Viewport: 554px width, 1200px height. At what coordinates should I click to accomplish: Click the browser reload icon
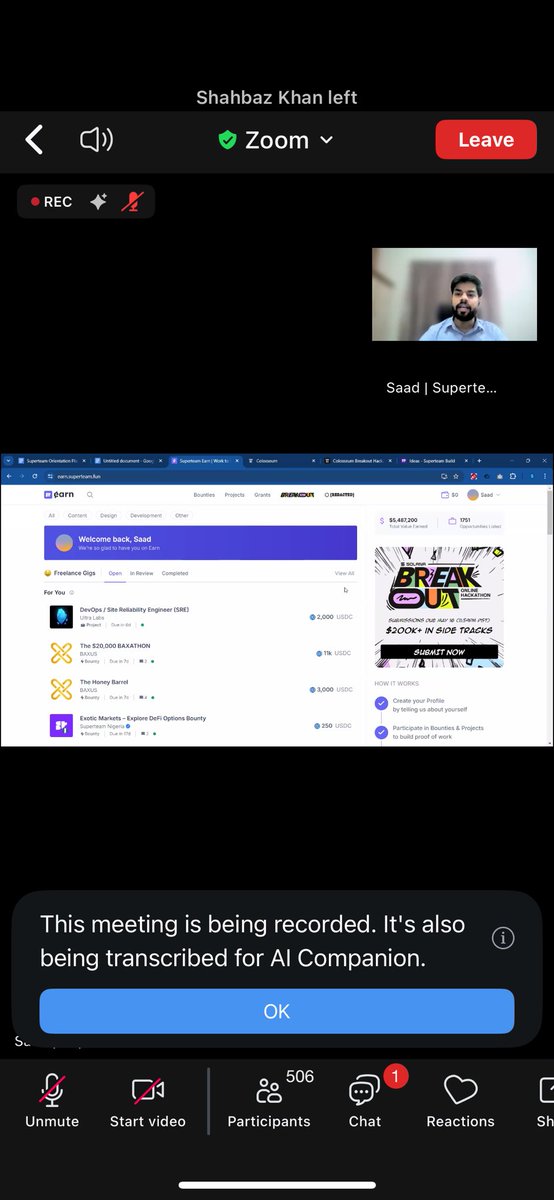[33, 477]
